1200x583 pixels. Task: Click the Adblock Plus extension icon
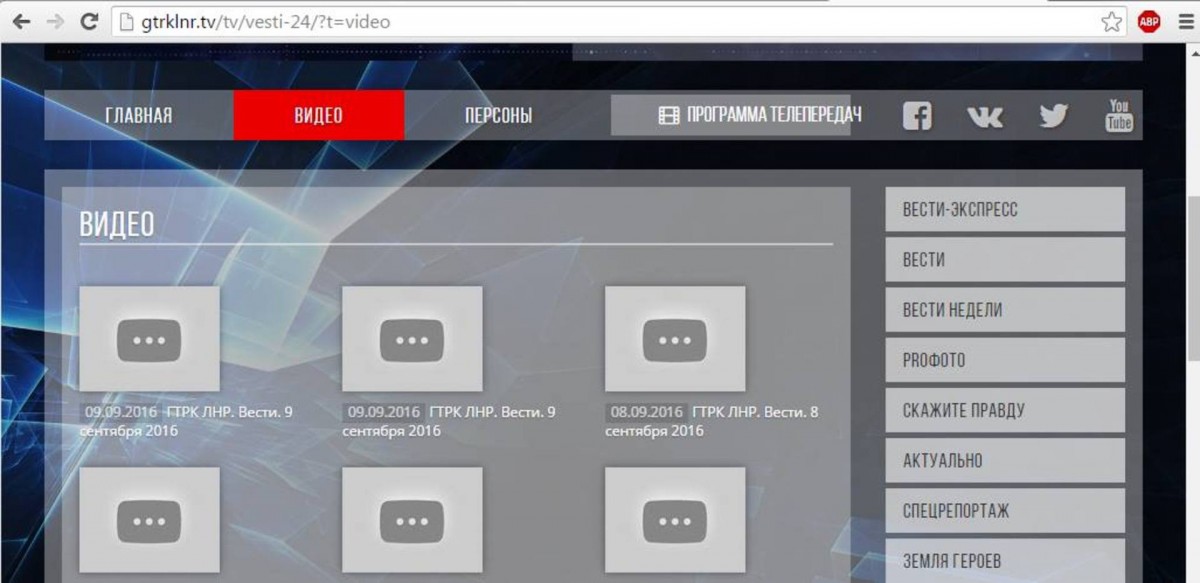pos(1148,20)
